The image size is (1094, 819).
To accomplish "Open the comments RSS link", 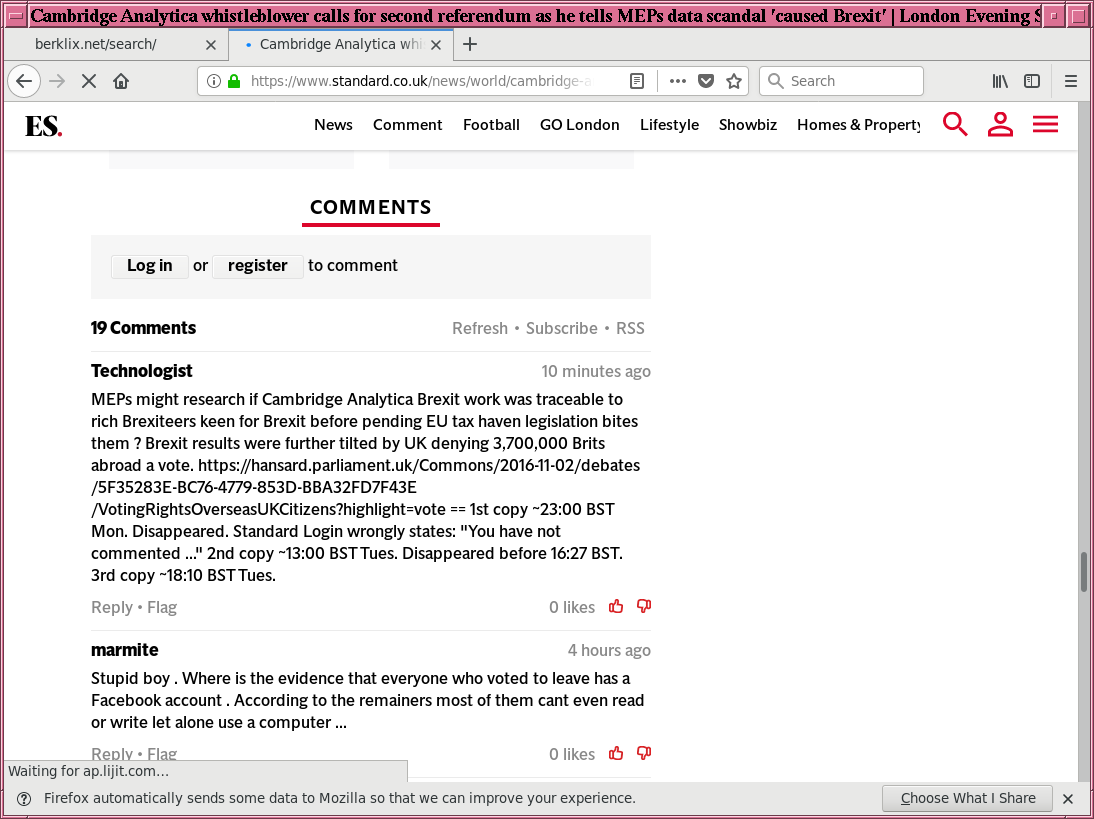I will click(x=630, y=329).
